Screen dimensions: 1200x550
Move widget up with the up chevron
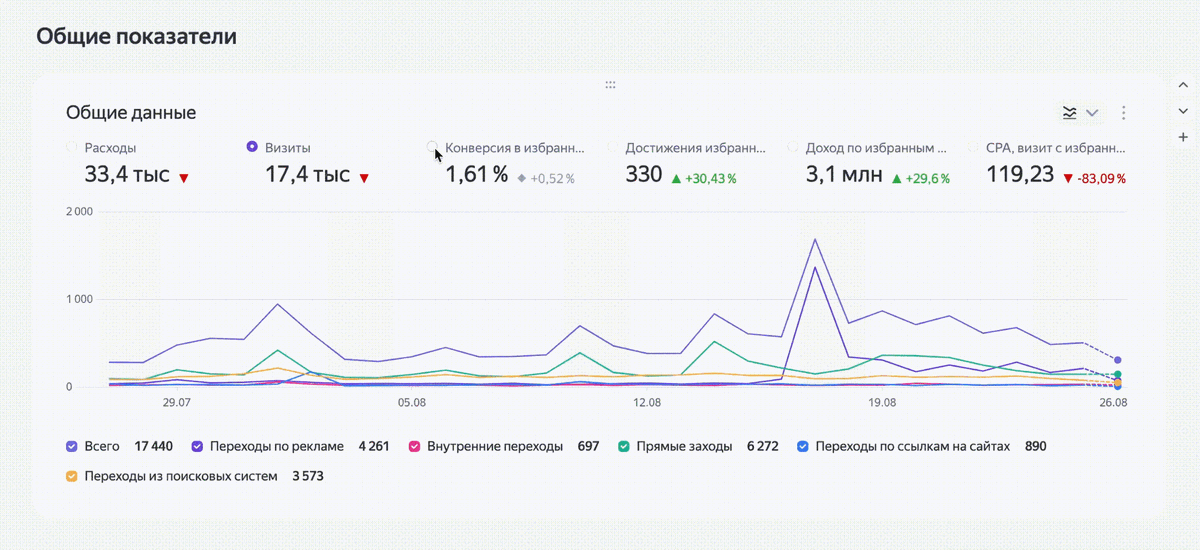tap(1183, 85)
